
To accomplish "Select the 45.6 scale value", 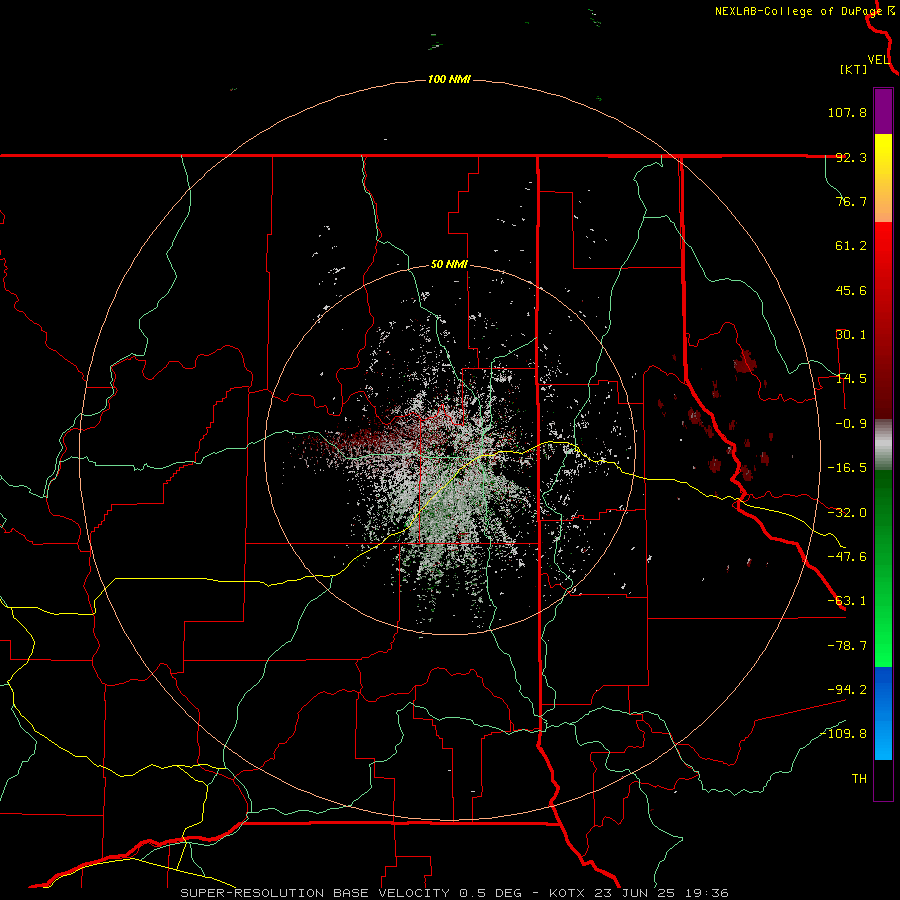I will 851,290.
